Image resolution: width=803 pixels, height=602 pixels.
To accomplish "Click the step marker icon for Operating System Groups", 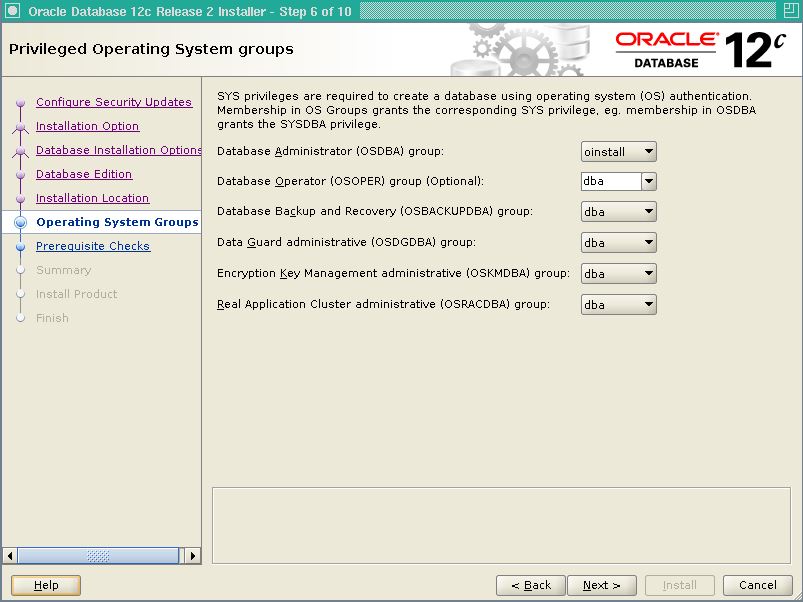I will (20, 222).
